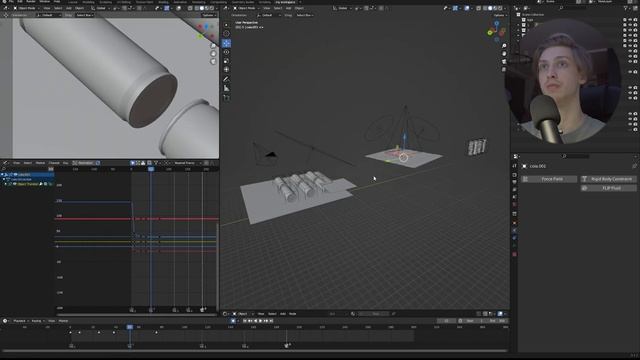
Task: Open the Physics properties tab icon
Action: tap(515, 231)
